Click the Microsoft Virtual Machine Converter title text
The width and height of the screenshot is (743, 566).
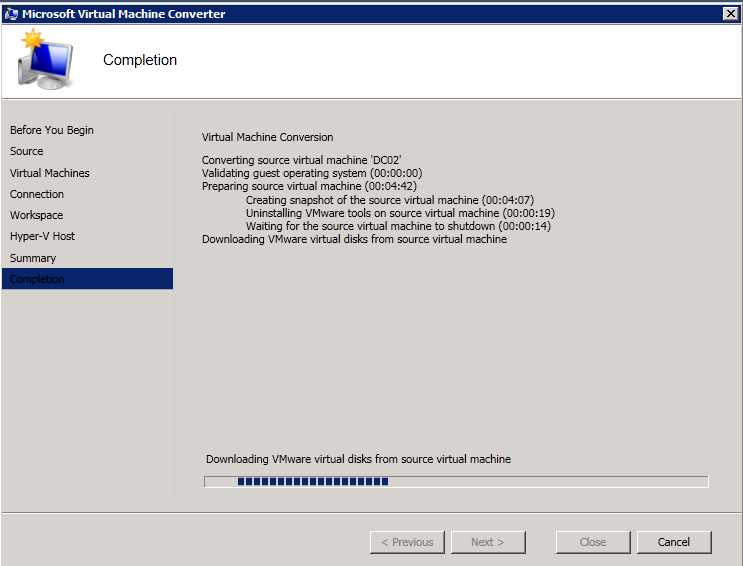coord(124,14)
